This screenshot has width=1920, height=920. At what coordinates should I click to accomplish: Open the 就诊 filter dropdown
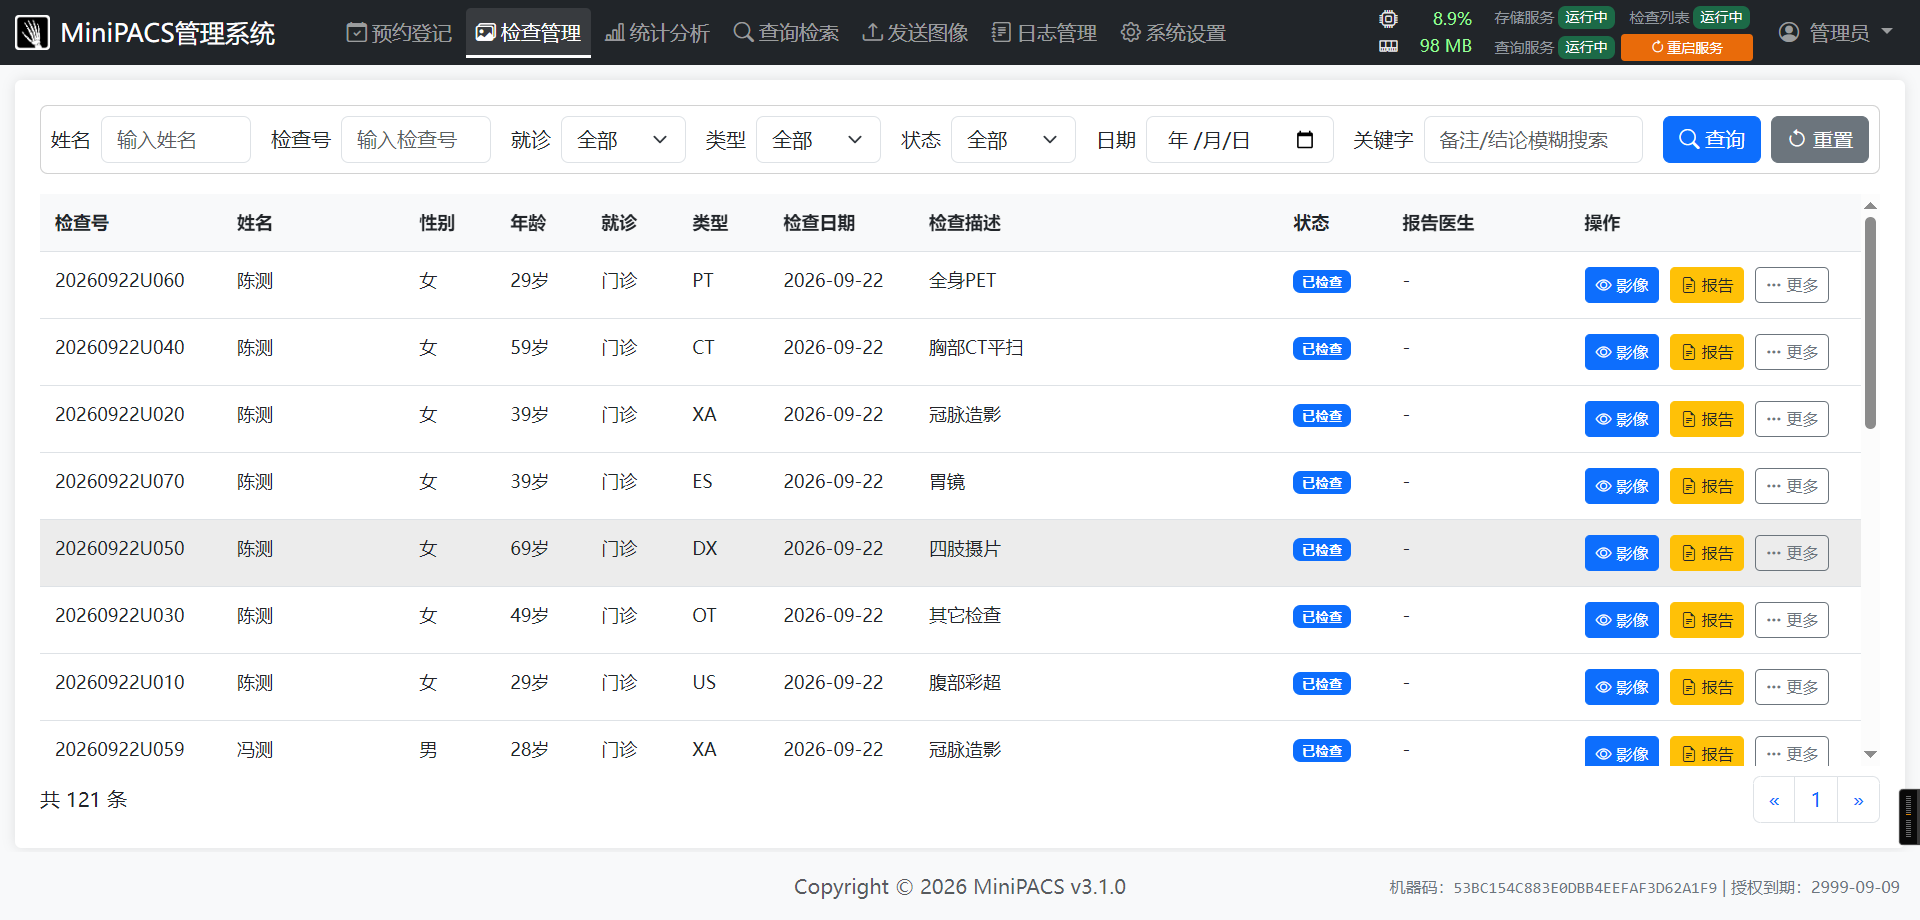[623, 140]
